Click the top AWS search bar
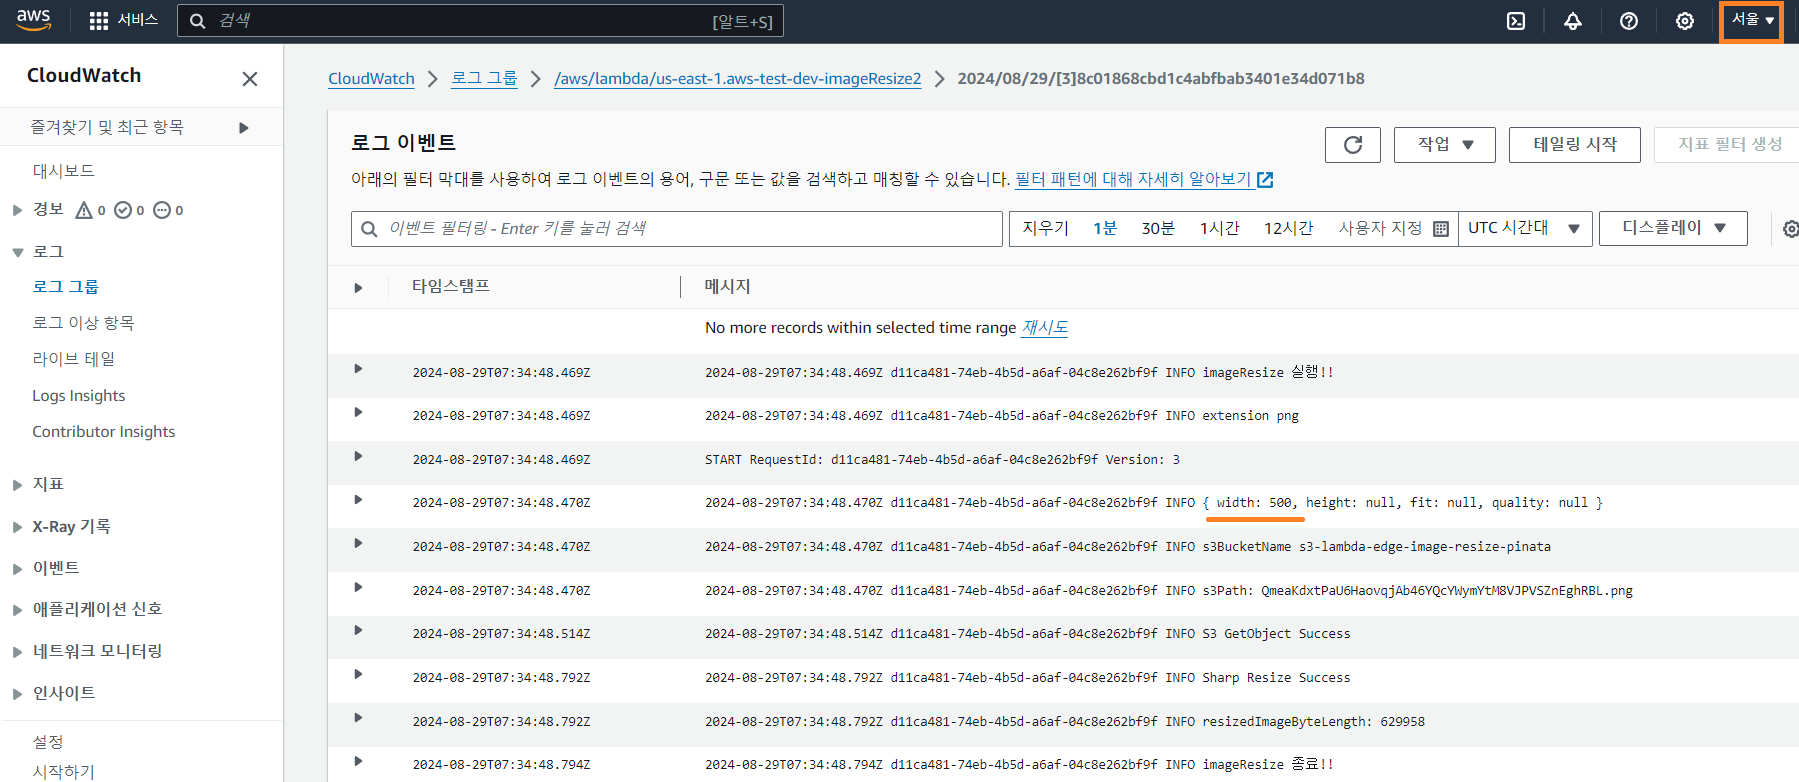1799x782 pixels. 480,21
